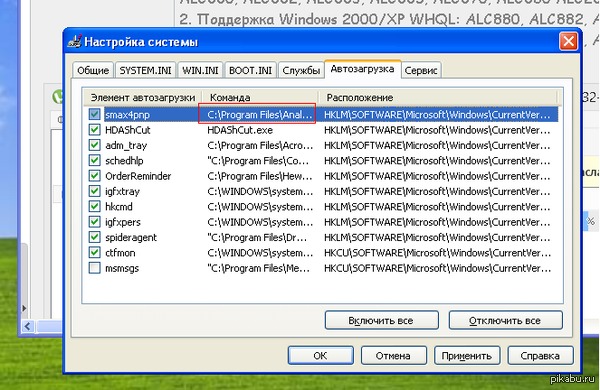Select the msmsgs item name

(122, 268)
